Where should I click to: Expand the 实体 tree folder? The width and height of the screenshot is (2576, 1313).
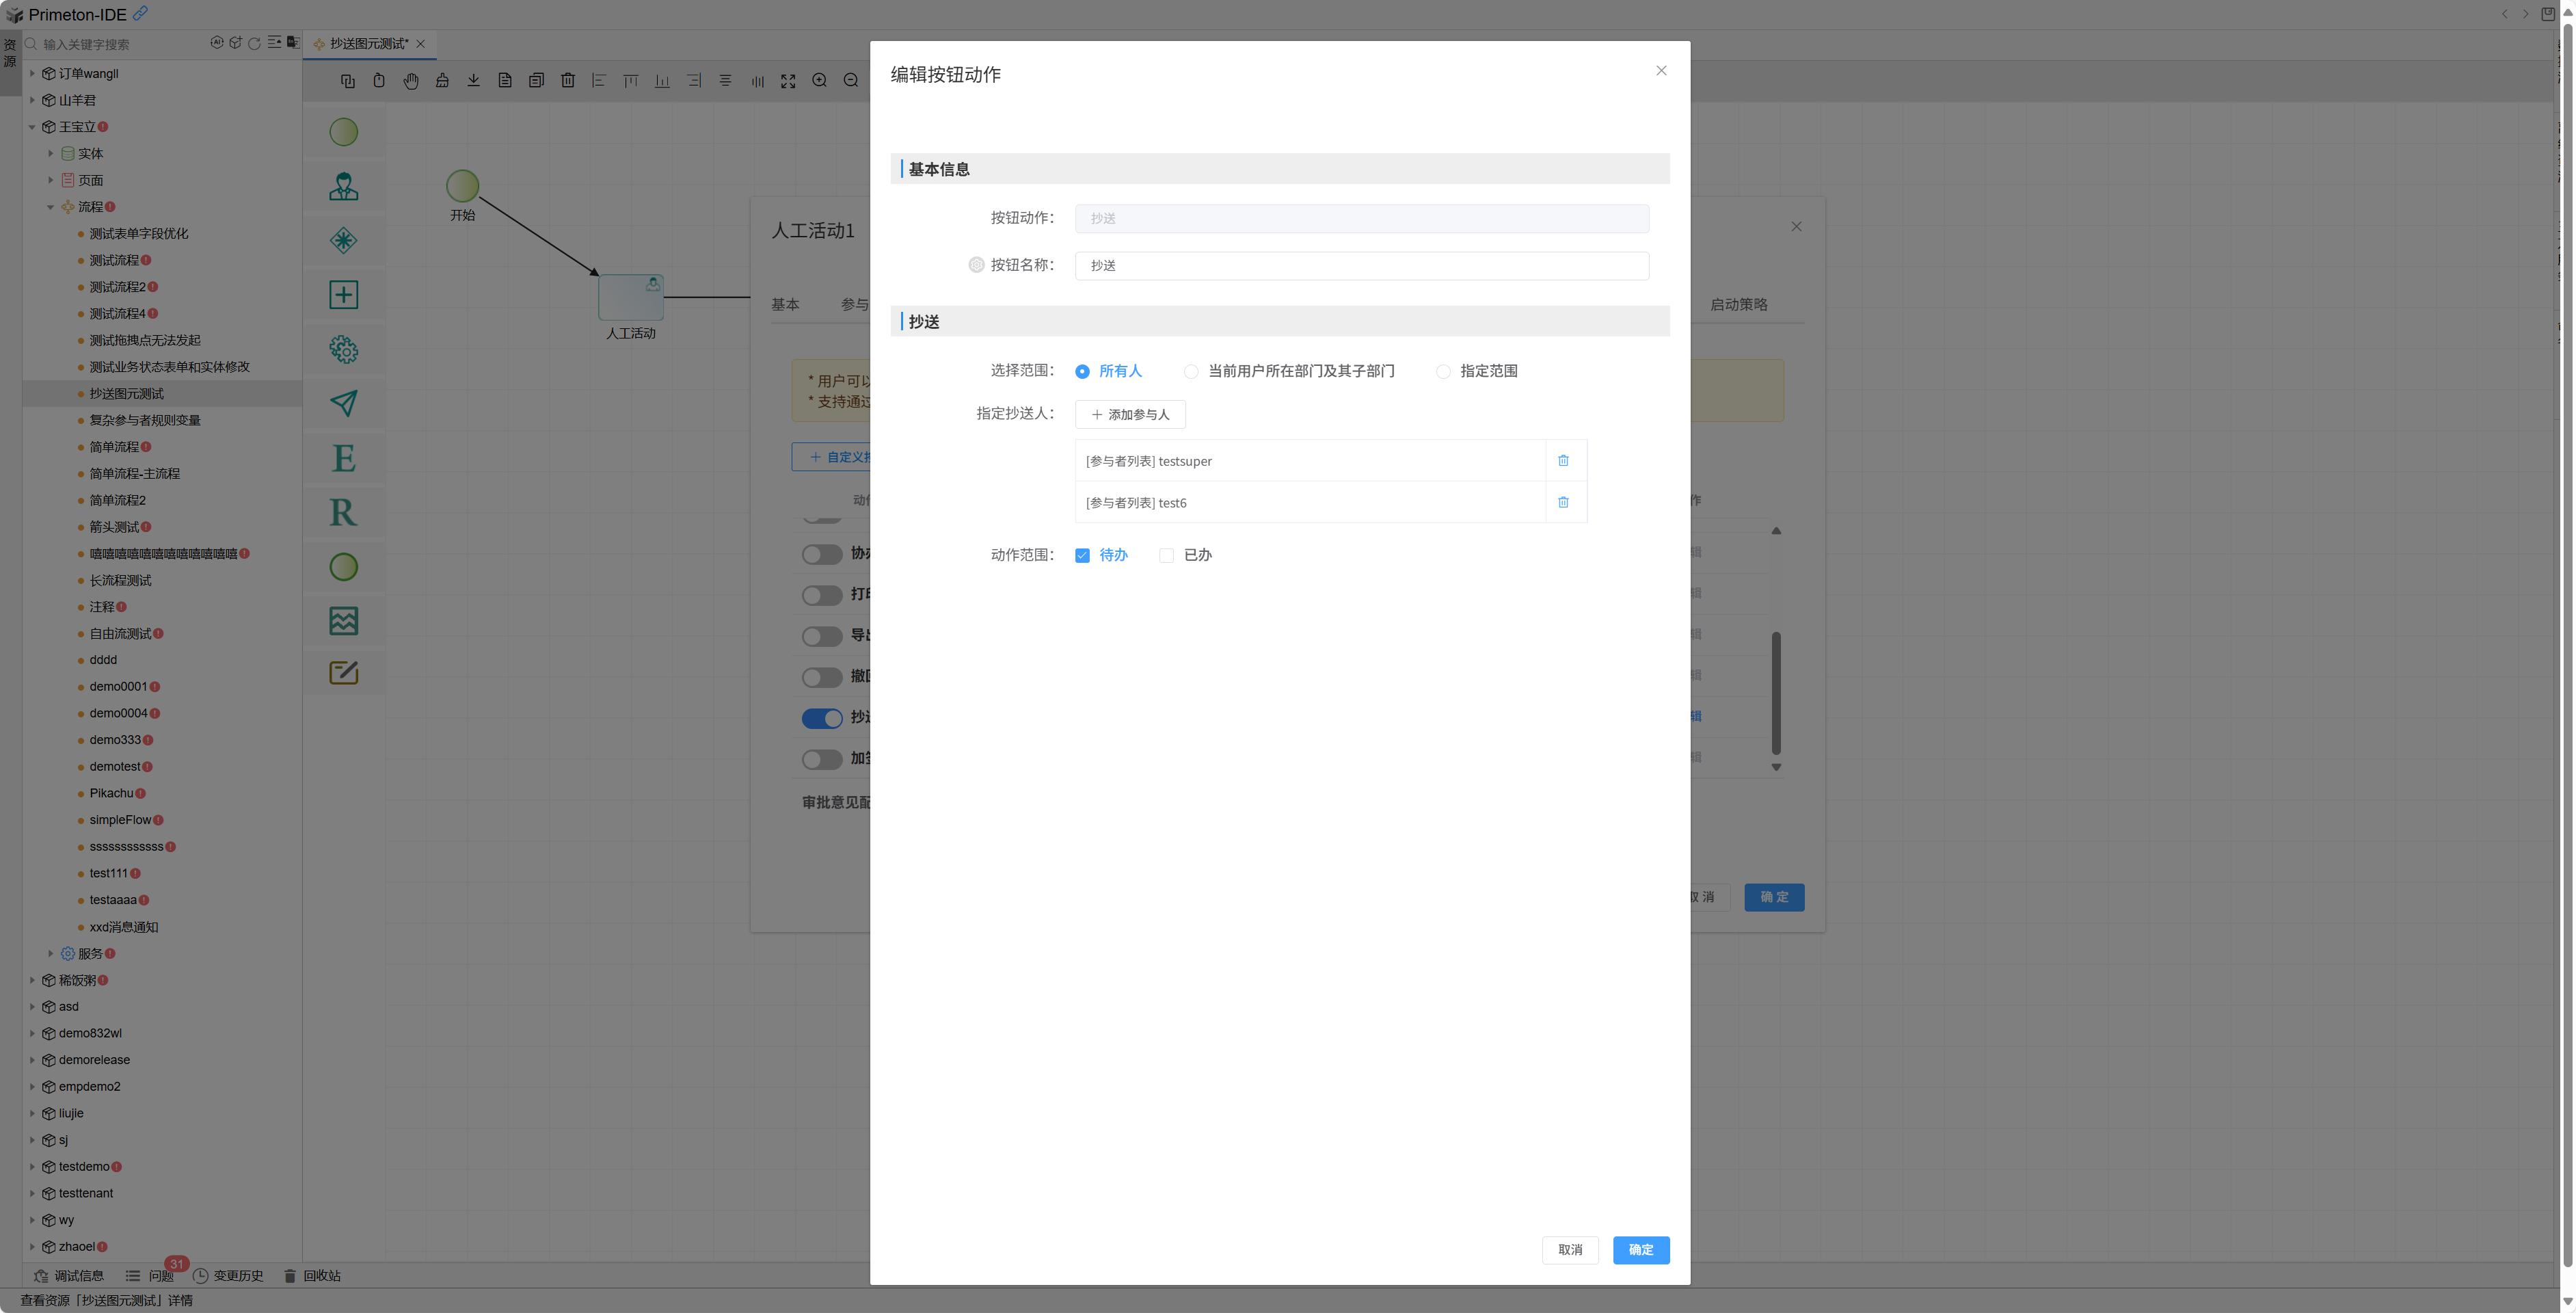click(51, 154)
